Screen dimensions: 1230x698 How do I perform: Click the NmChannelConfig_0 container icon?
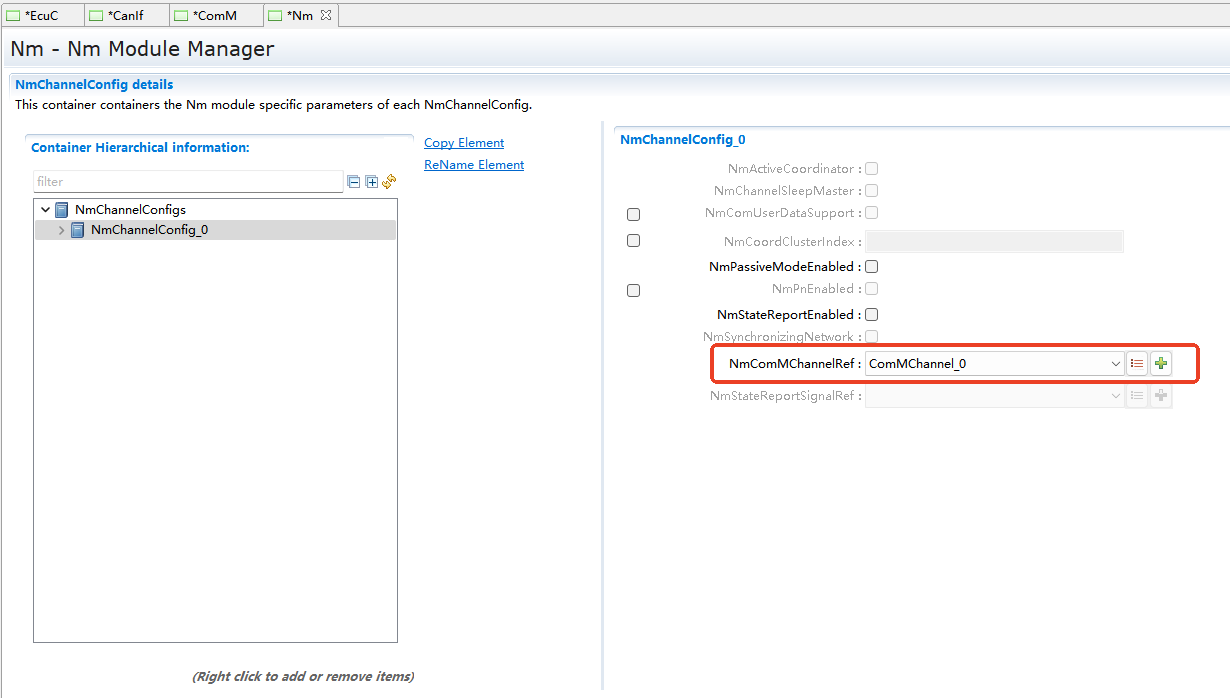(78, 230)
